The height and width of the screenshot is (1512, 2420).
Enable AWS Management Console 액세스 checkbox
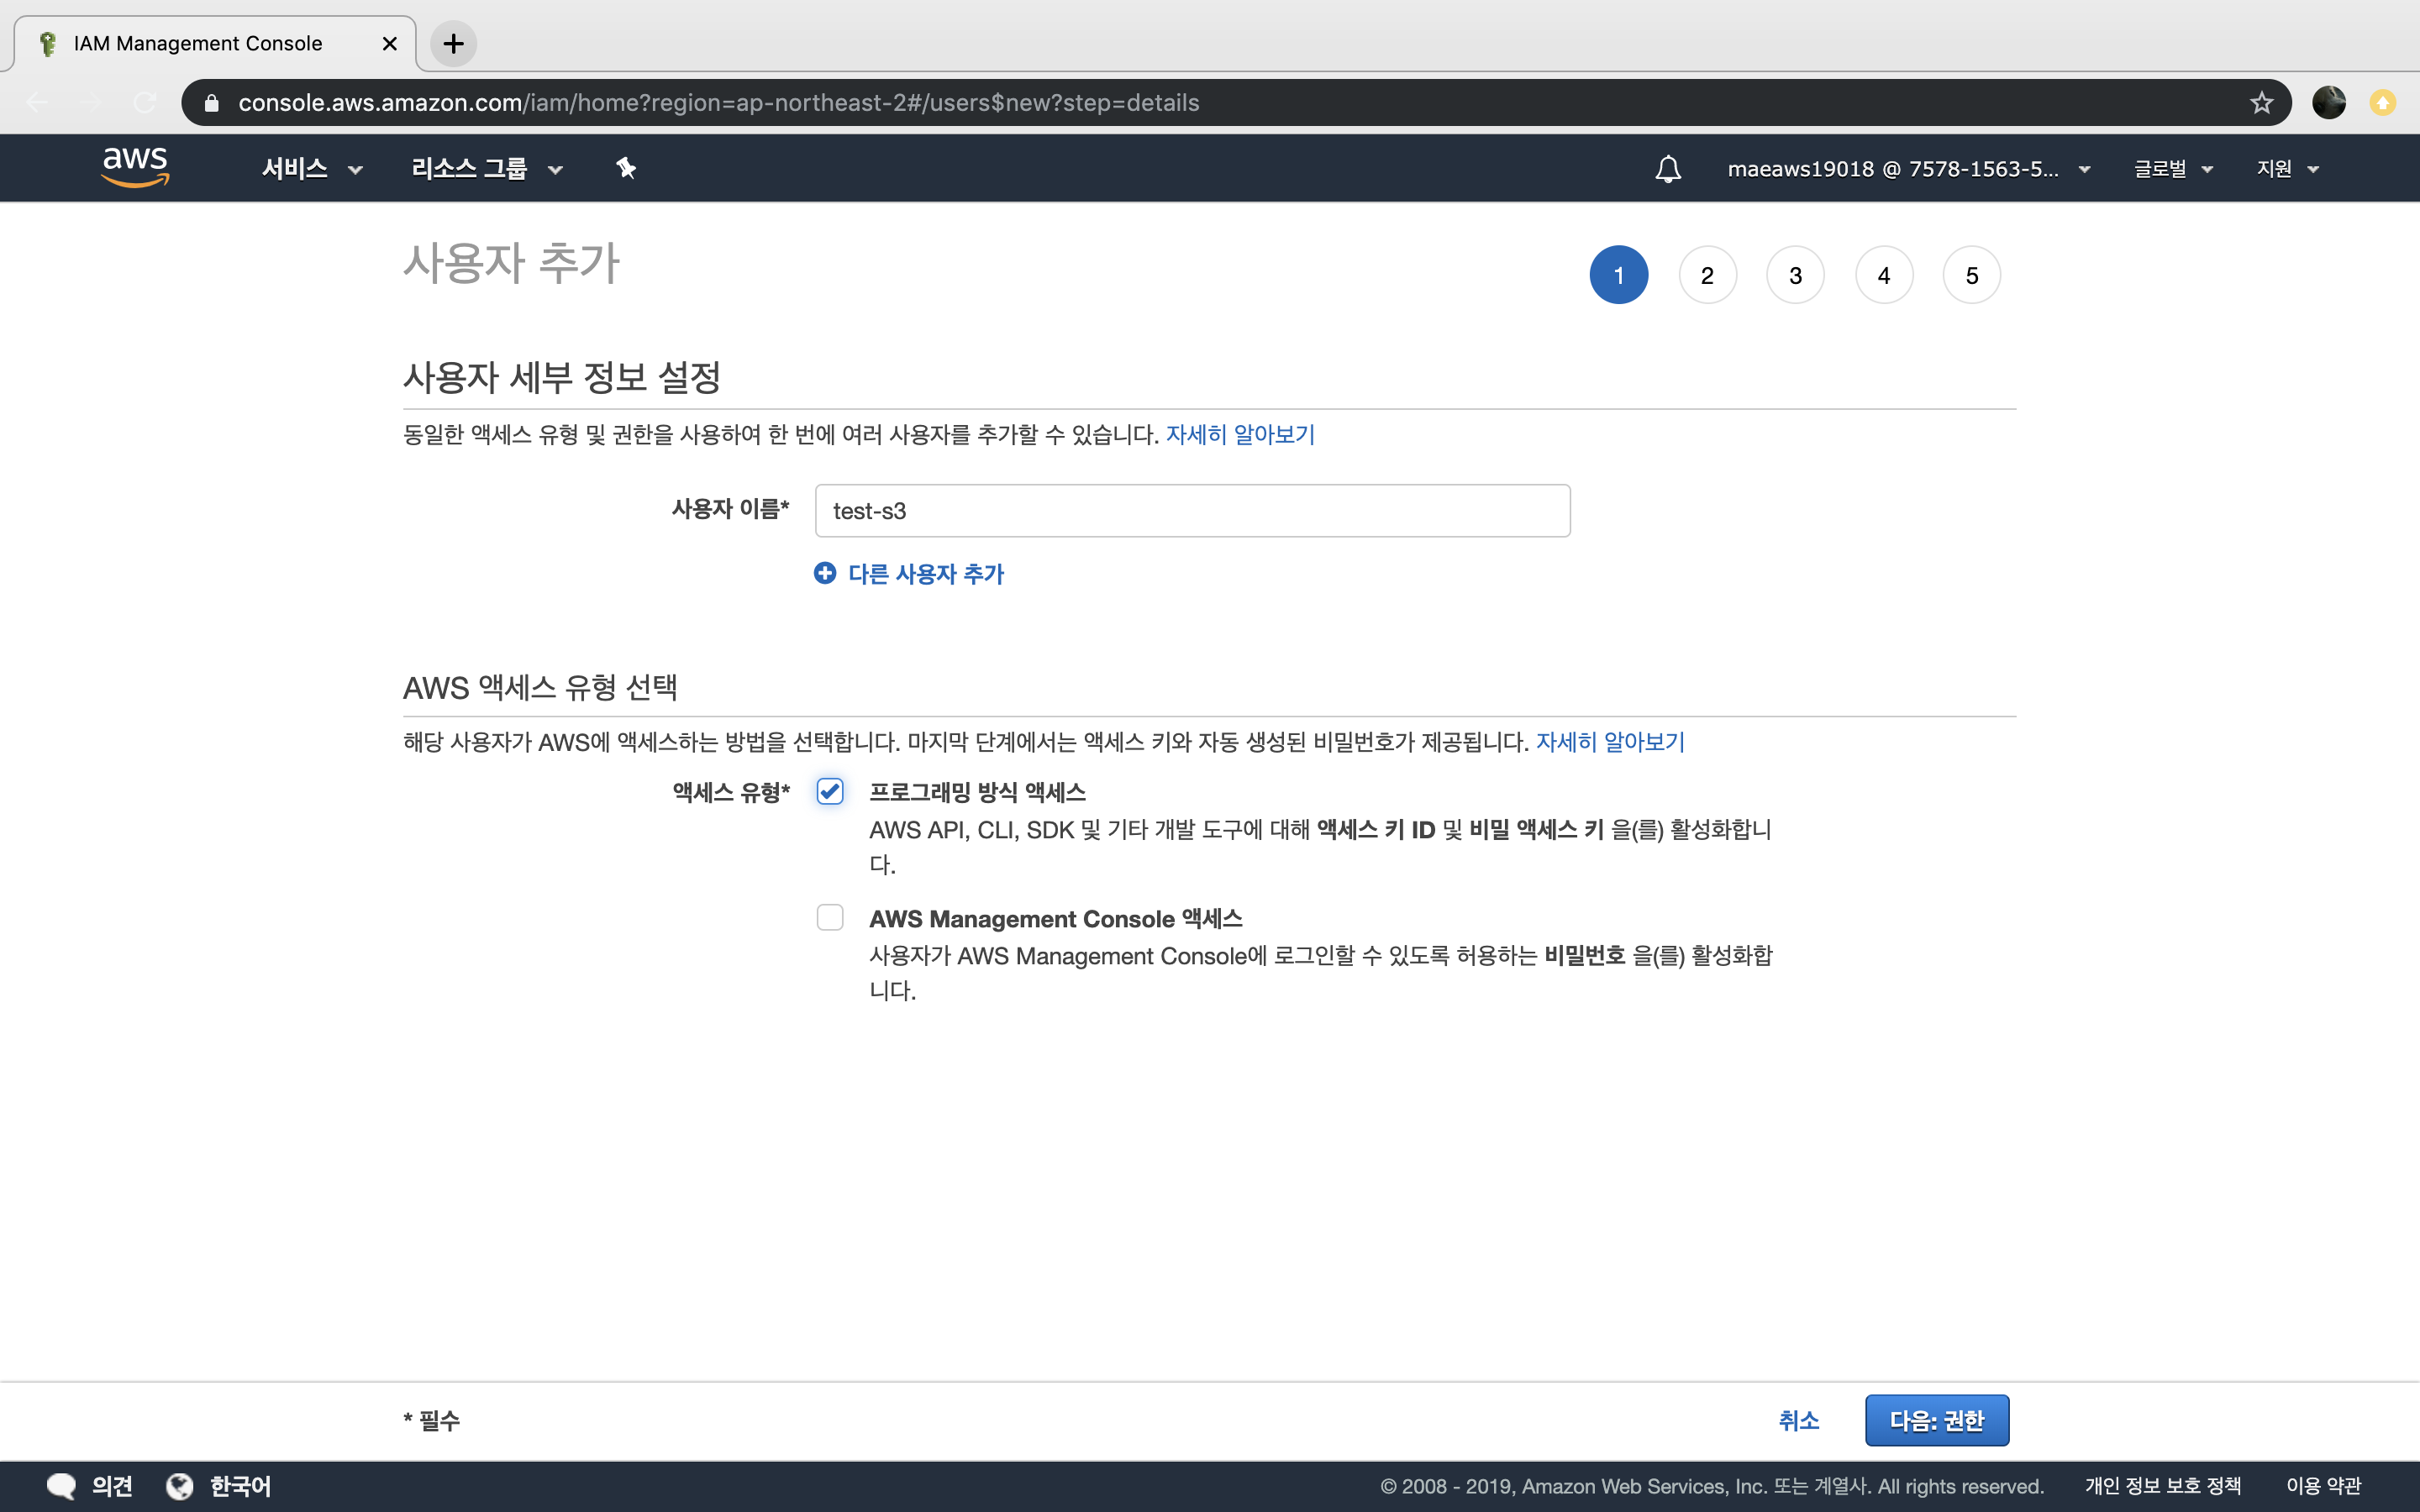pos(830,917)
